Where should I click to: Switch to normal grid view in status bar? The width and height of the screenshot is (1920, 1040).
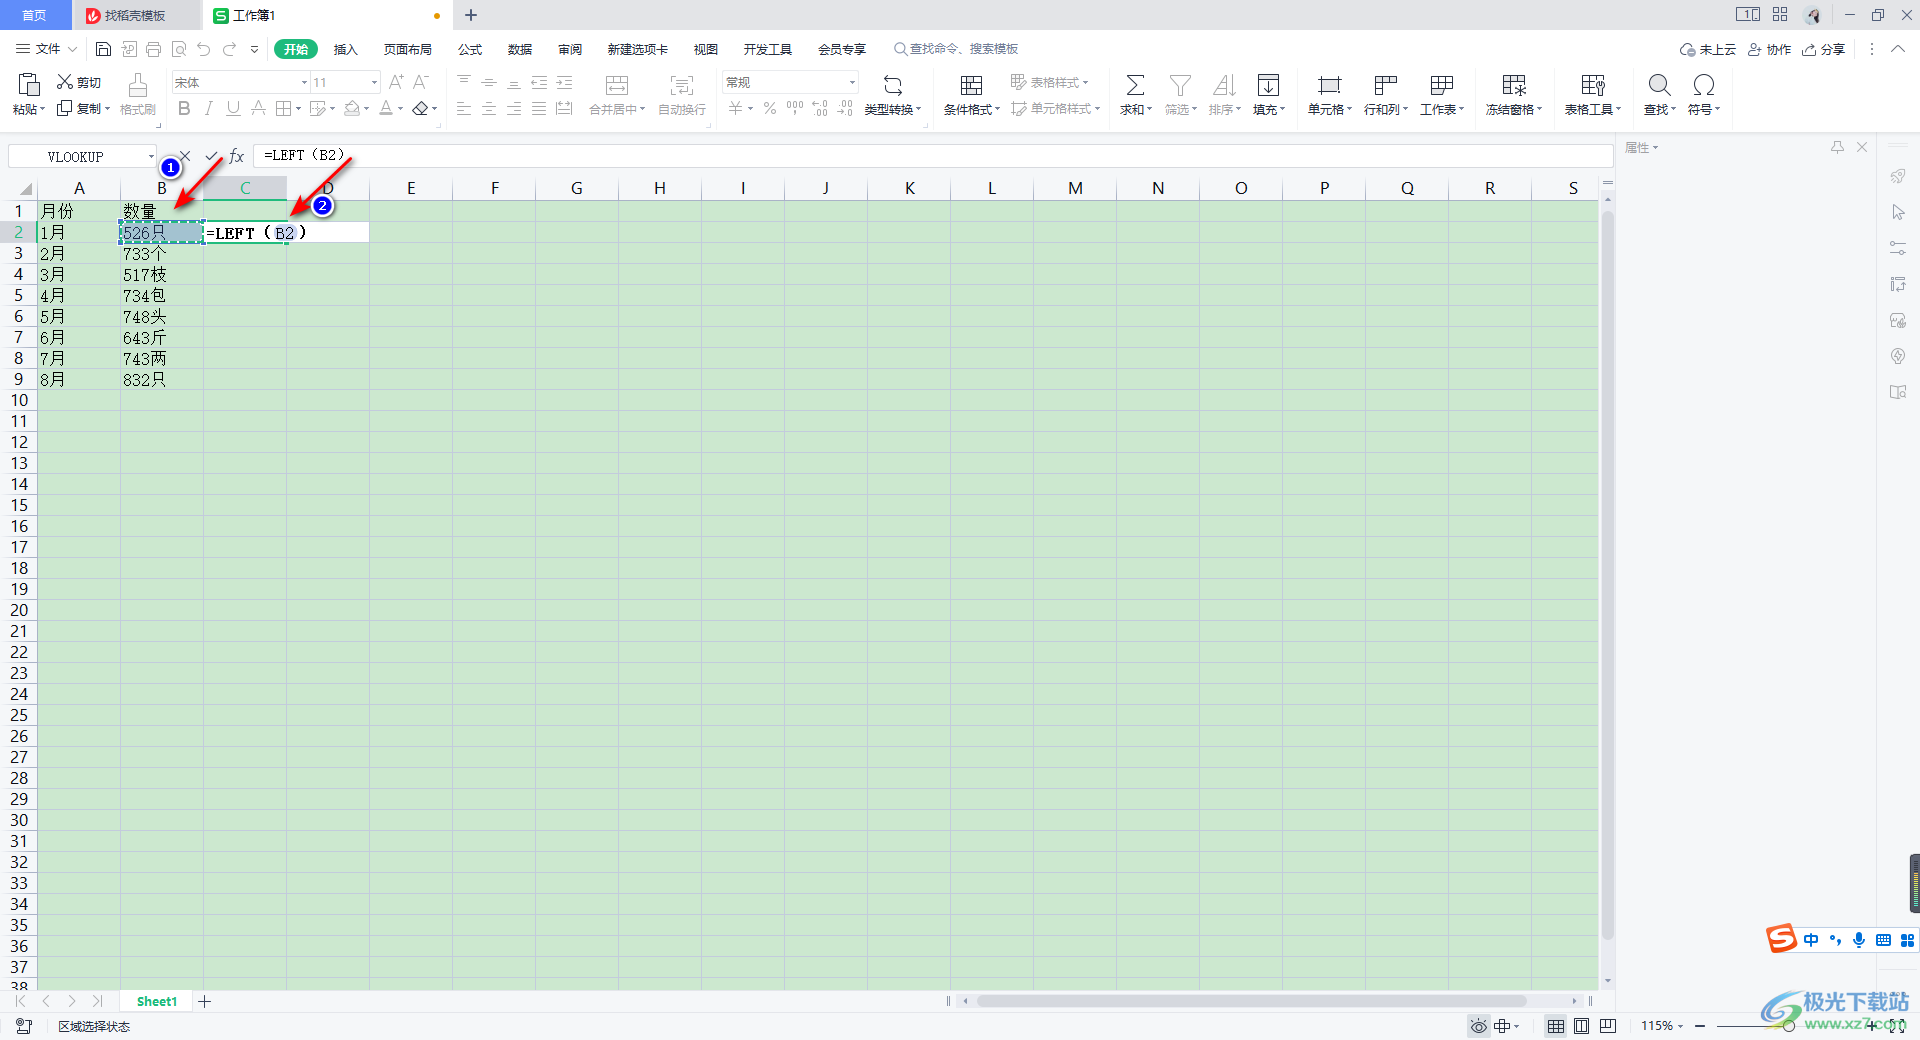click(x=1556, y=1026)
